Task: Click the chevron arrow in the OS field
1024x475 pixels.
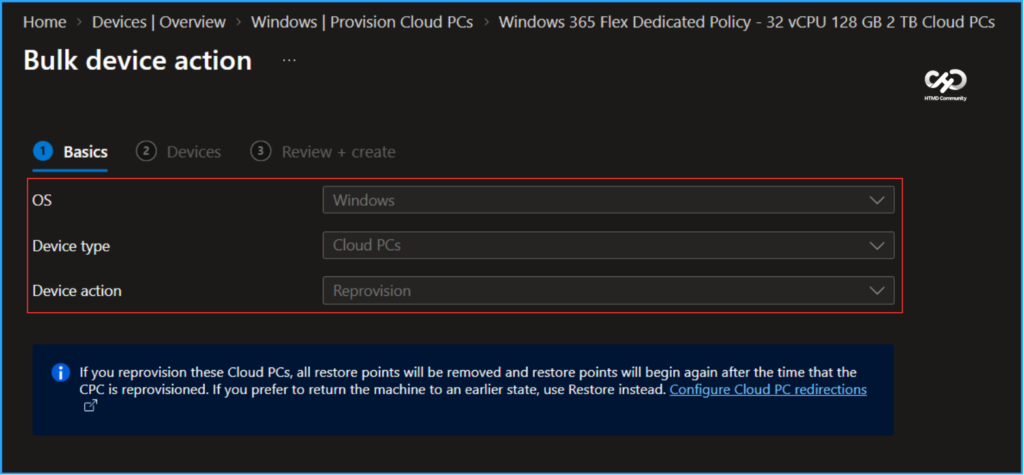Action: [x=876, y=201]
